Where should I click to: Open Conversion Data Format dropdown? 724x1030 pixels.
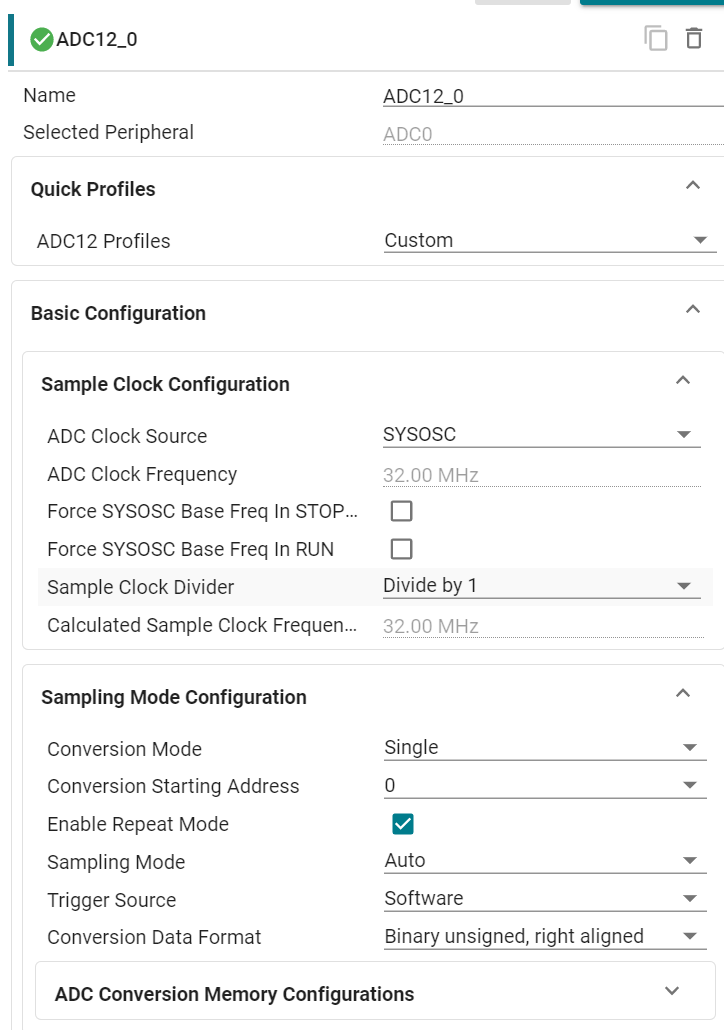click(545, 937)
